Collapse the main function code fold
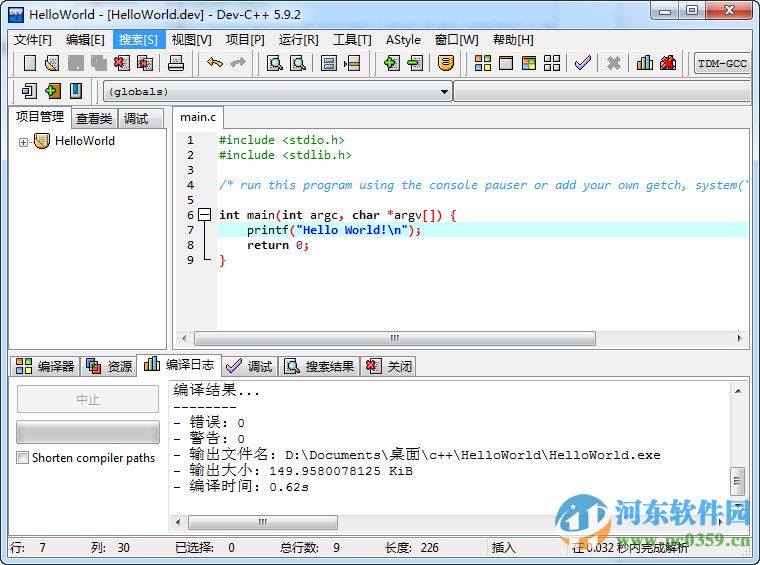760x565 pixels. coord(205,215)
